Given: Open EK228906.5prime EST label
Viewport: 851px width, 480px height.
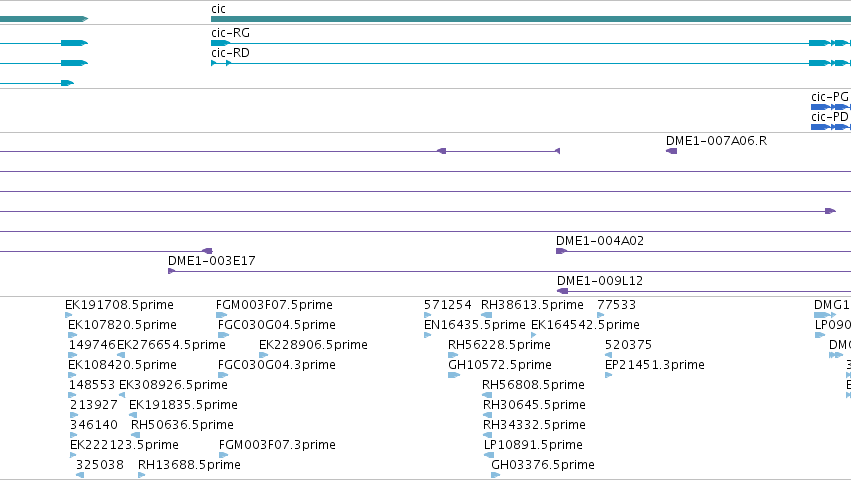Looking at the screenshot, I should [313, 345].
